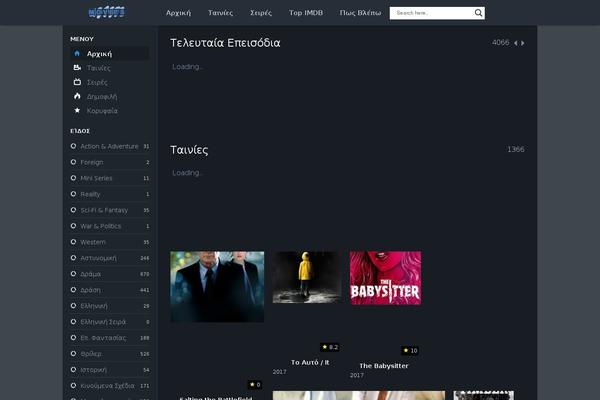Open Top IMDB in the top navigation
This screenshot has width=600, height=400.
[306, 13]
